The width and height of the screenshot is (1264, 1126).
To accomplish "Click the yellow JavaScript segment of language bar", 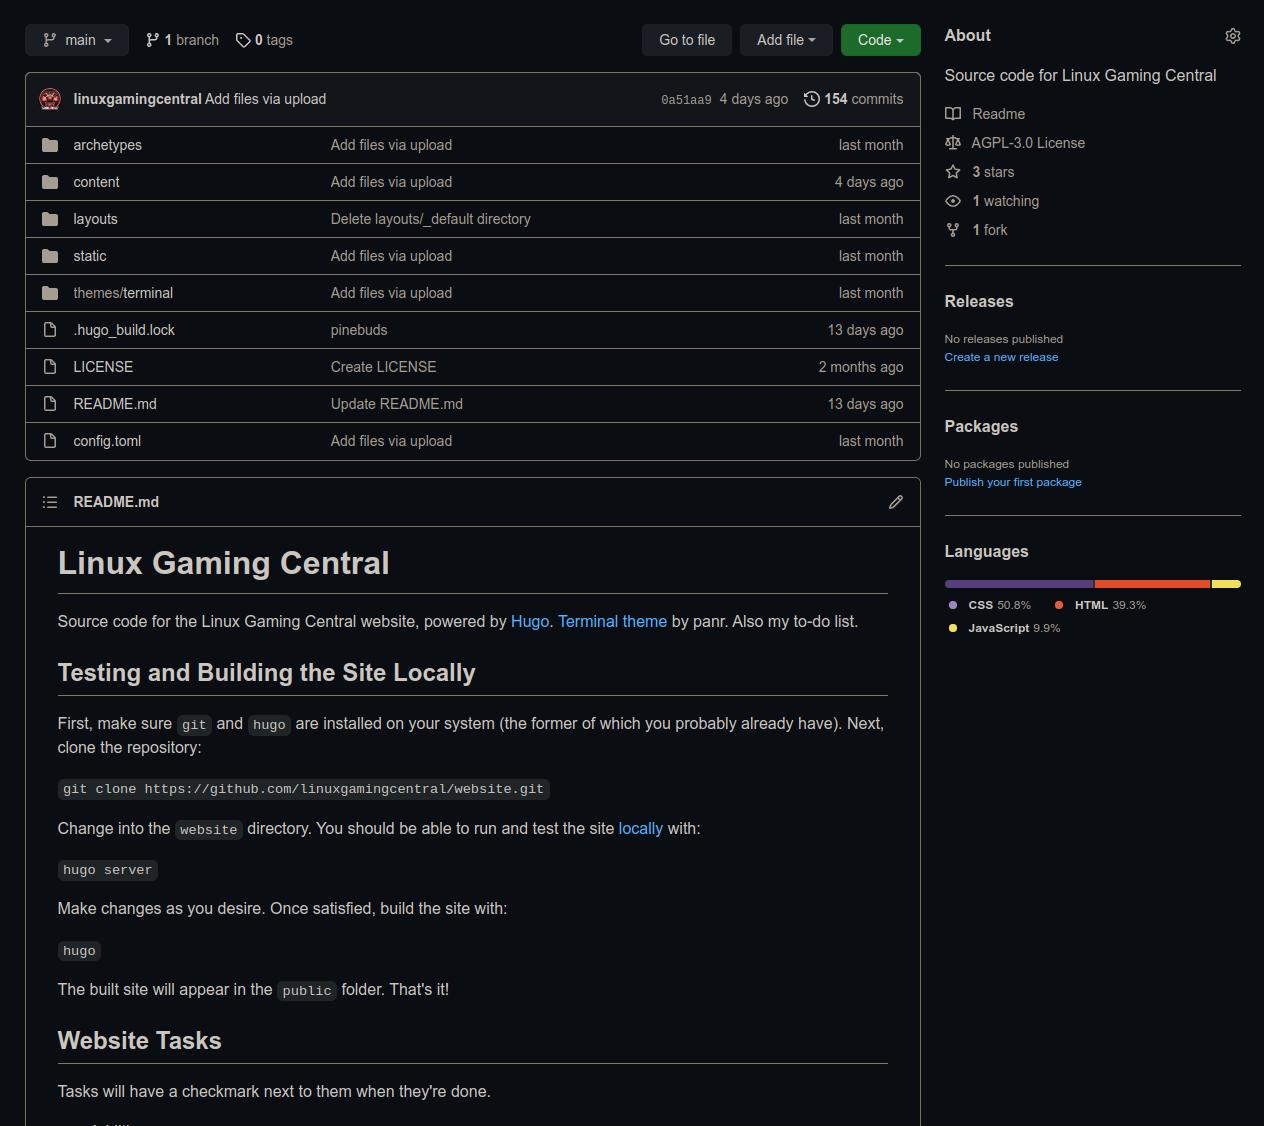I will click(x=1226, y=584).
